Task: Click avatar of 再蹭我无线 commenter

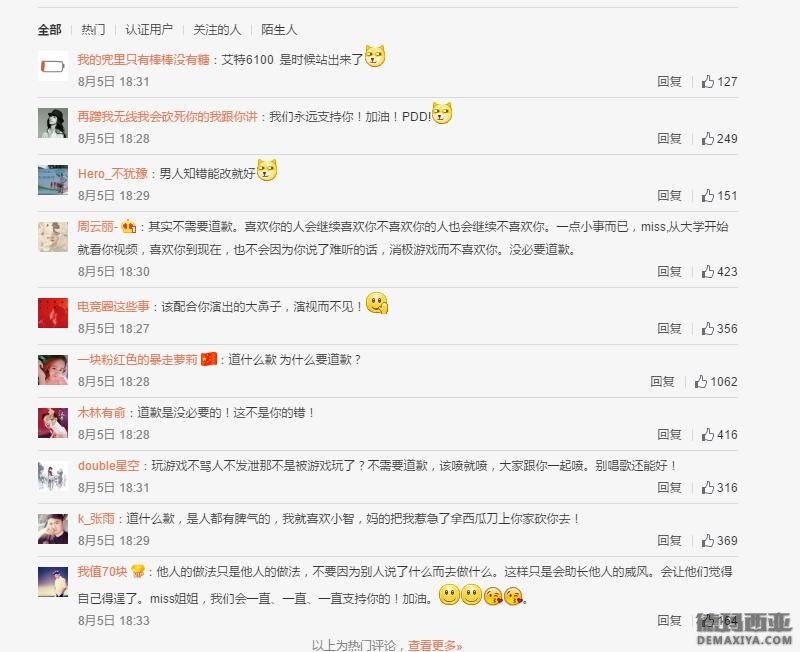Action: point(53,123)
